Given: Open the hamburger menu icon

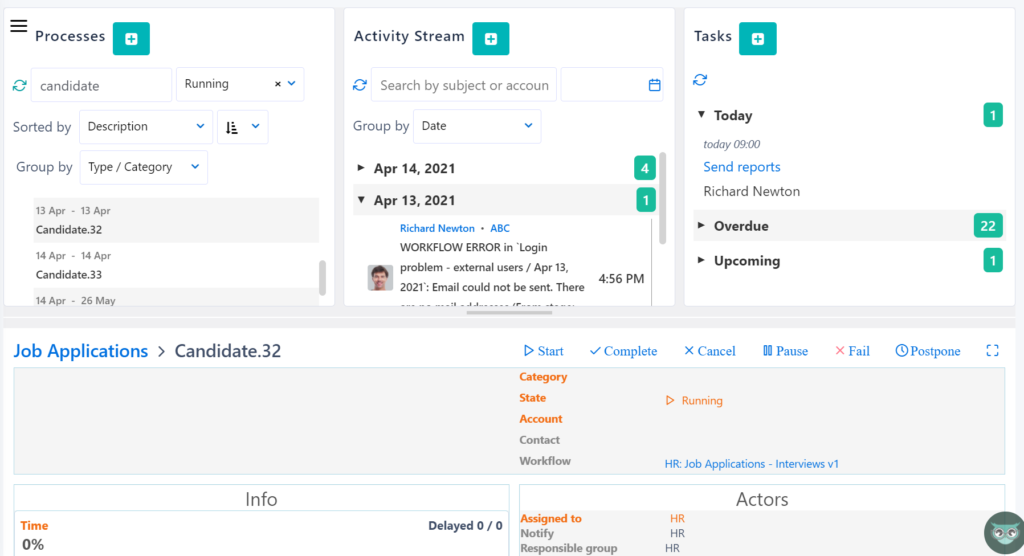Looking at the screenshot, I should point(18,26).
